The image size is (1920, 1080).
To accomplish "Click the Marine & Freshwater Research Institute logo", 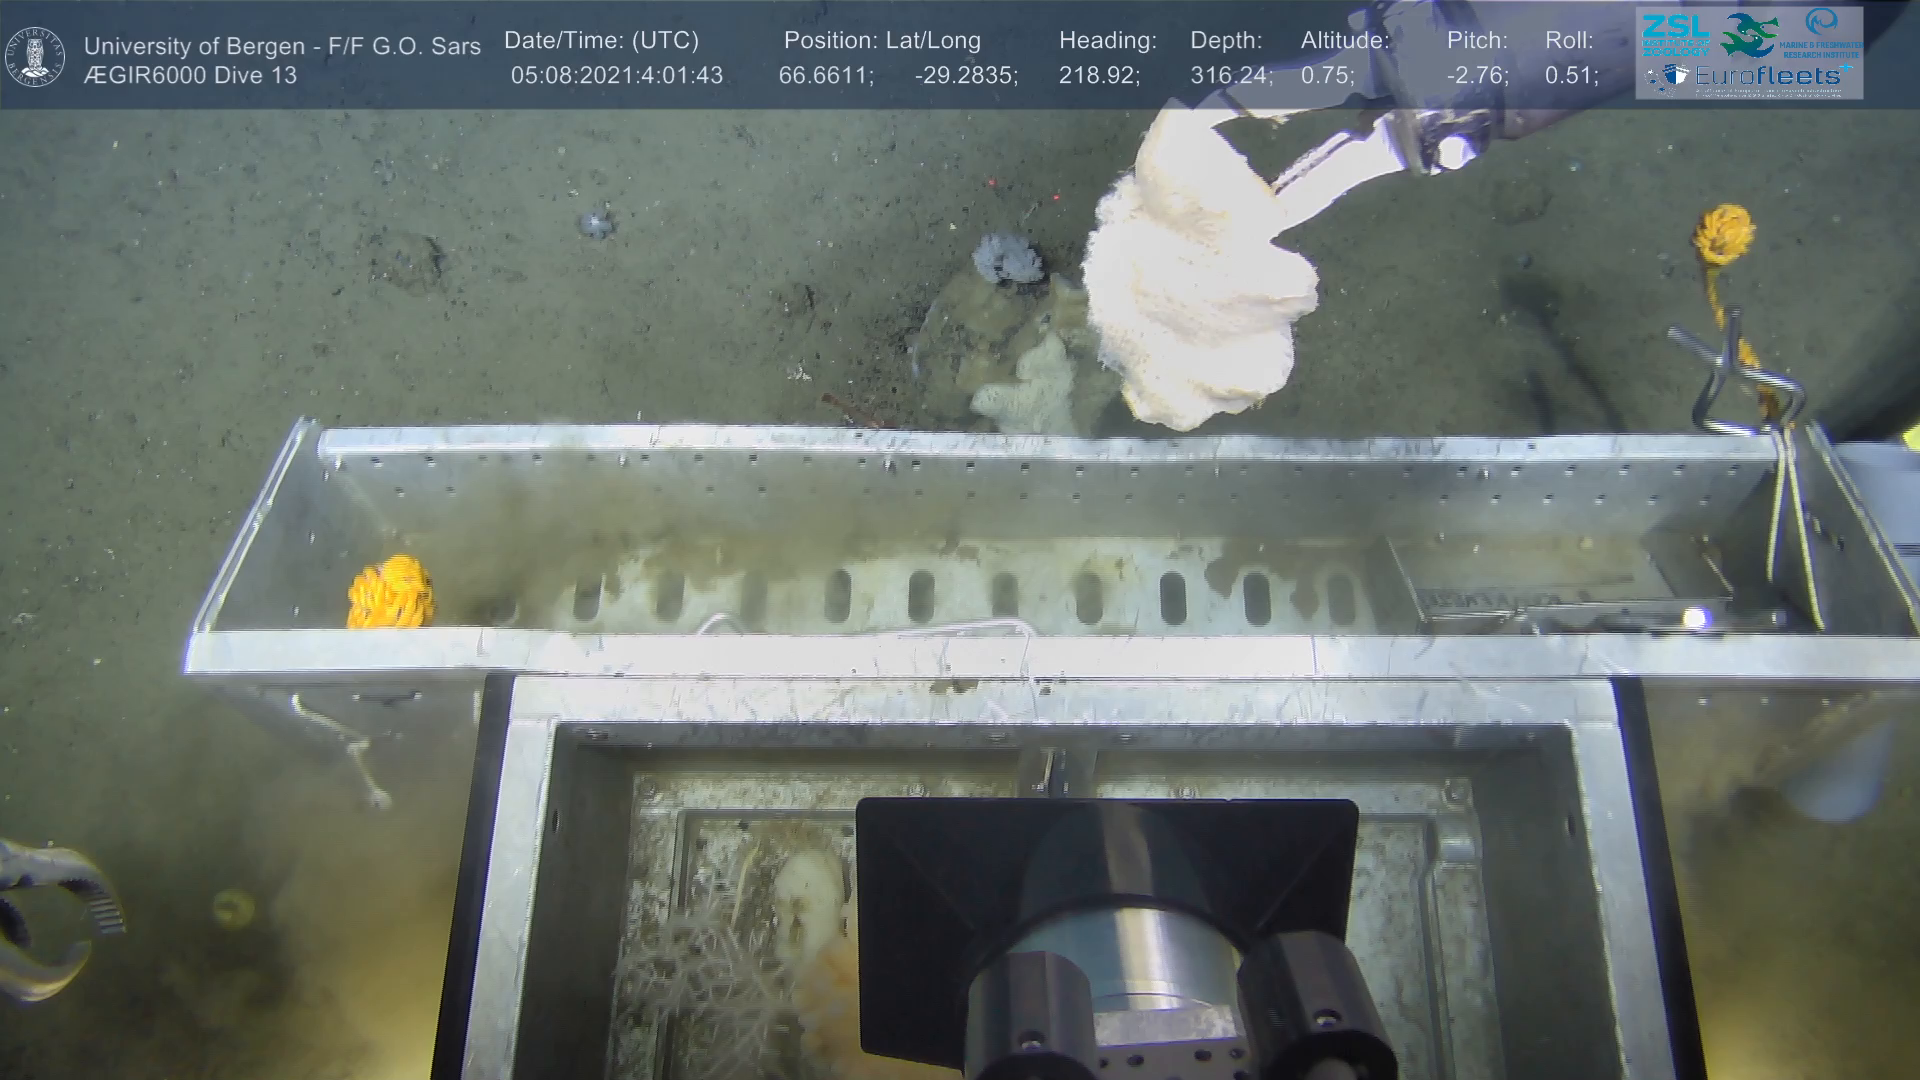I will point(1822,33).
